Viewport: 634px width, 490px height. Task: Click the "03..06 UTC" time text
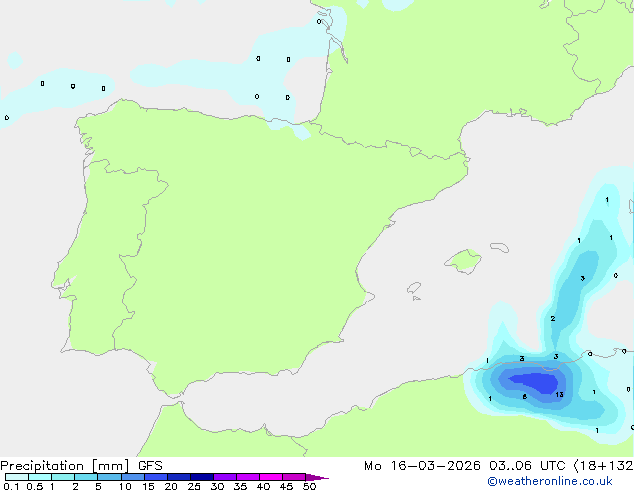point(527,466)
